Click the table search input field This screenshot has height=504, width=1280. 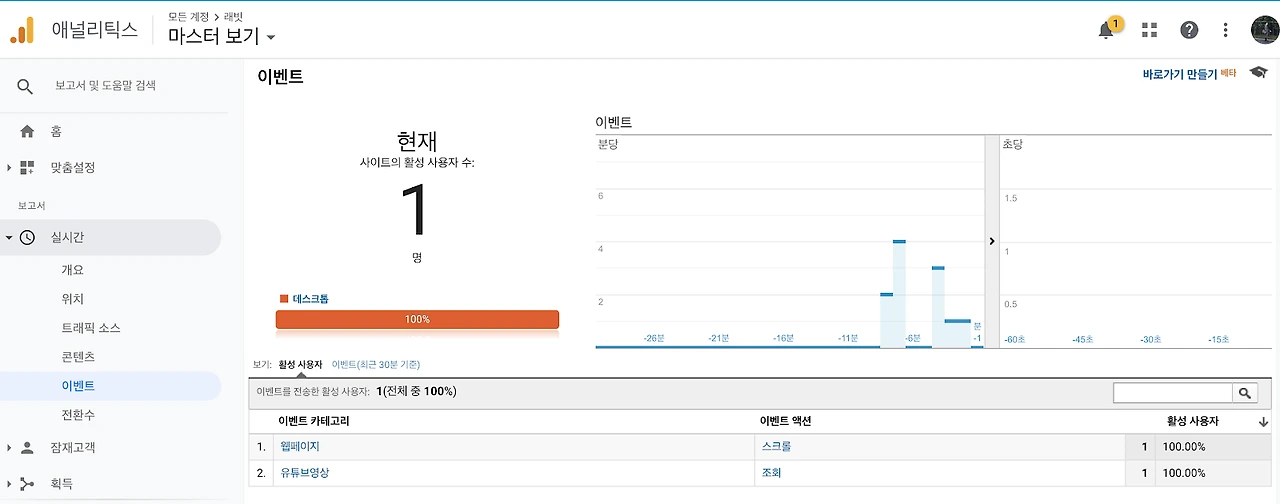pyautogui.click(x=1173, y=393)
